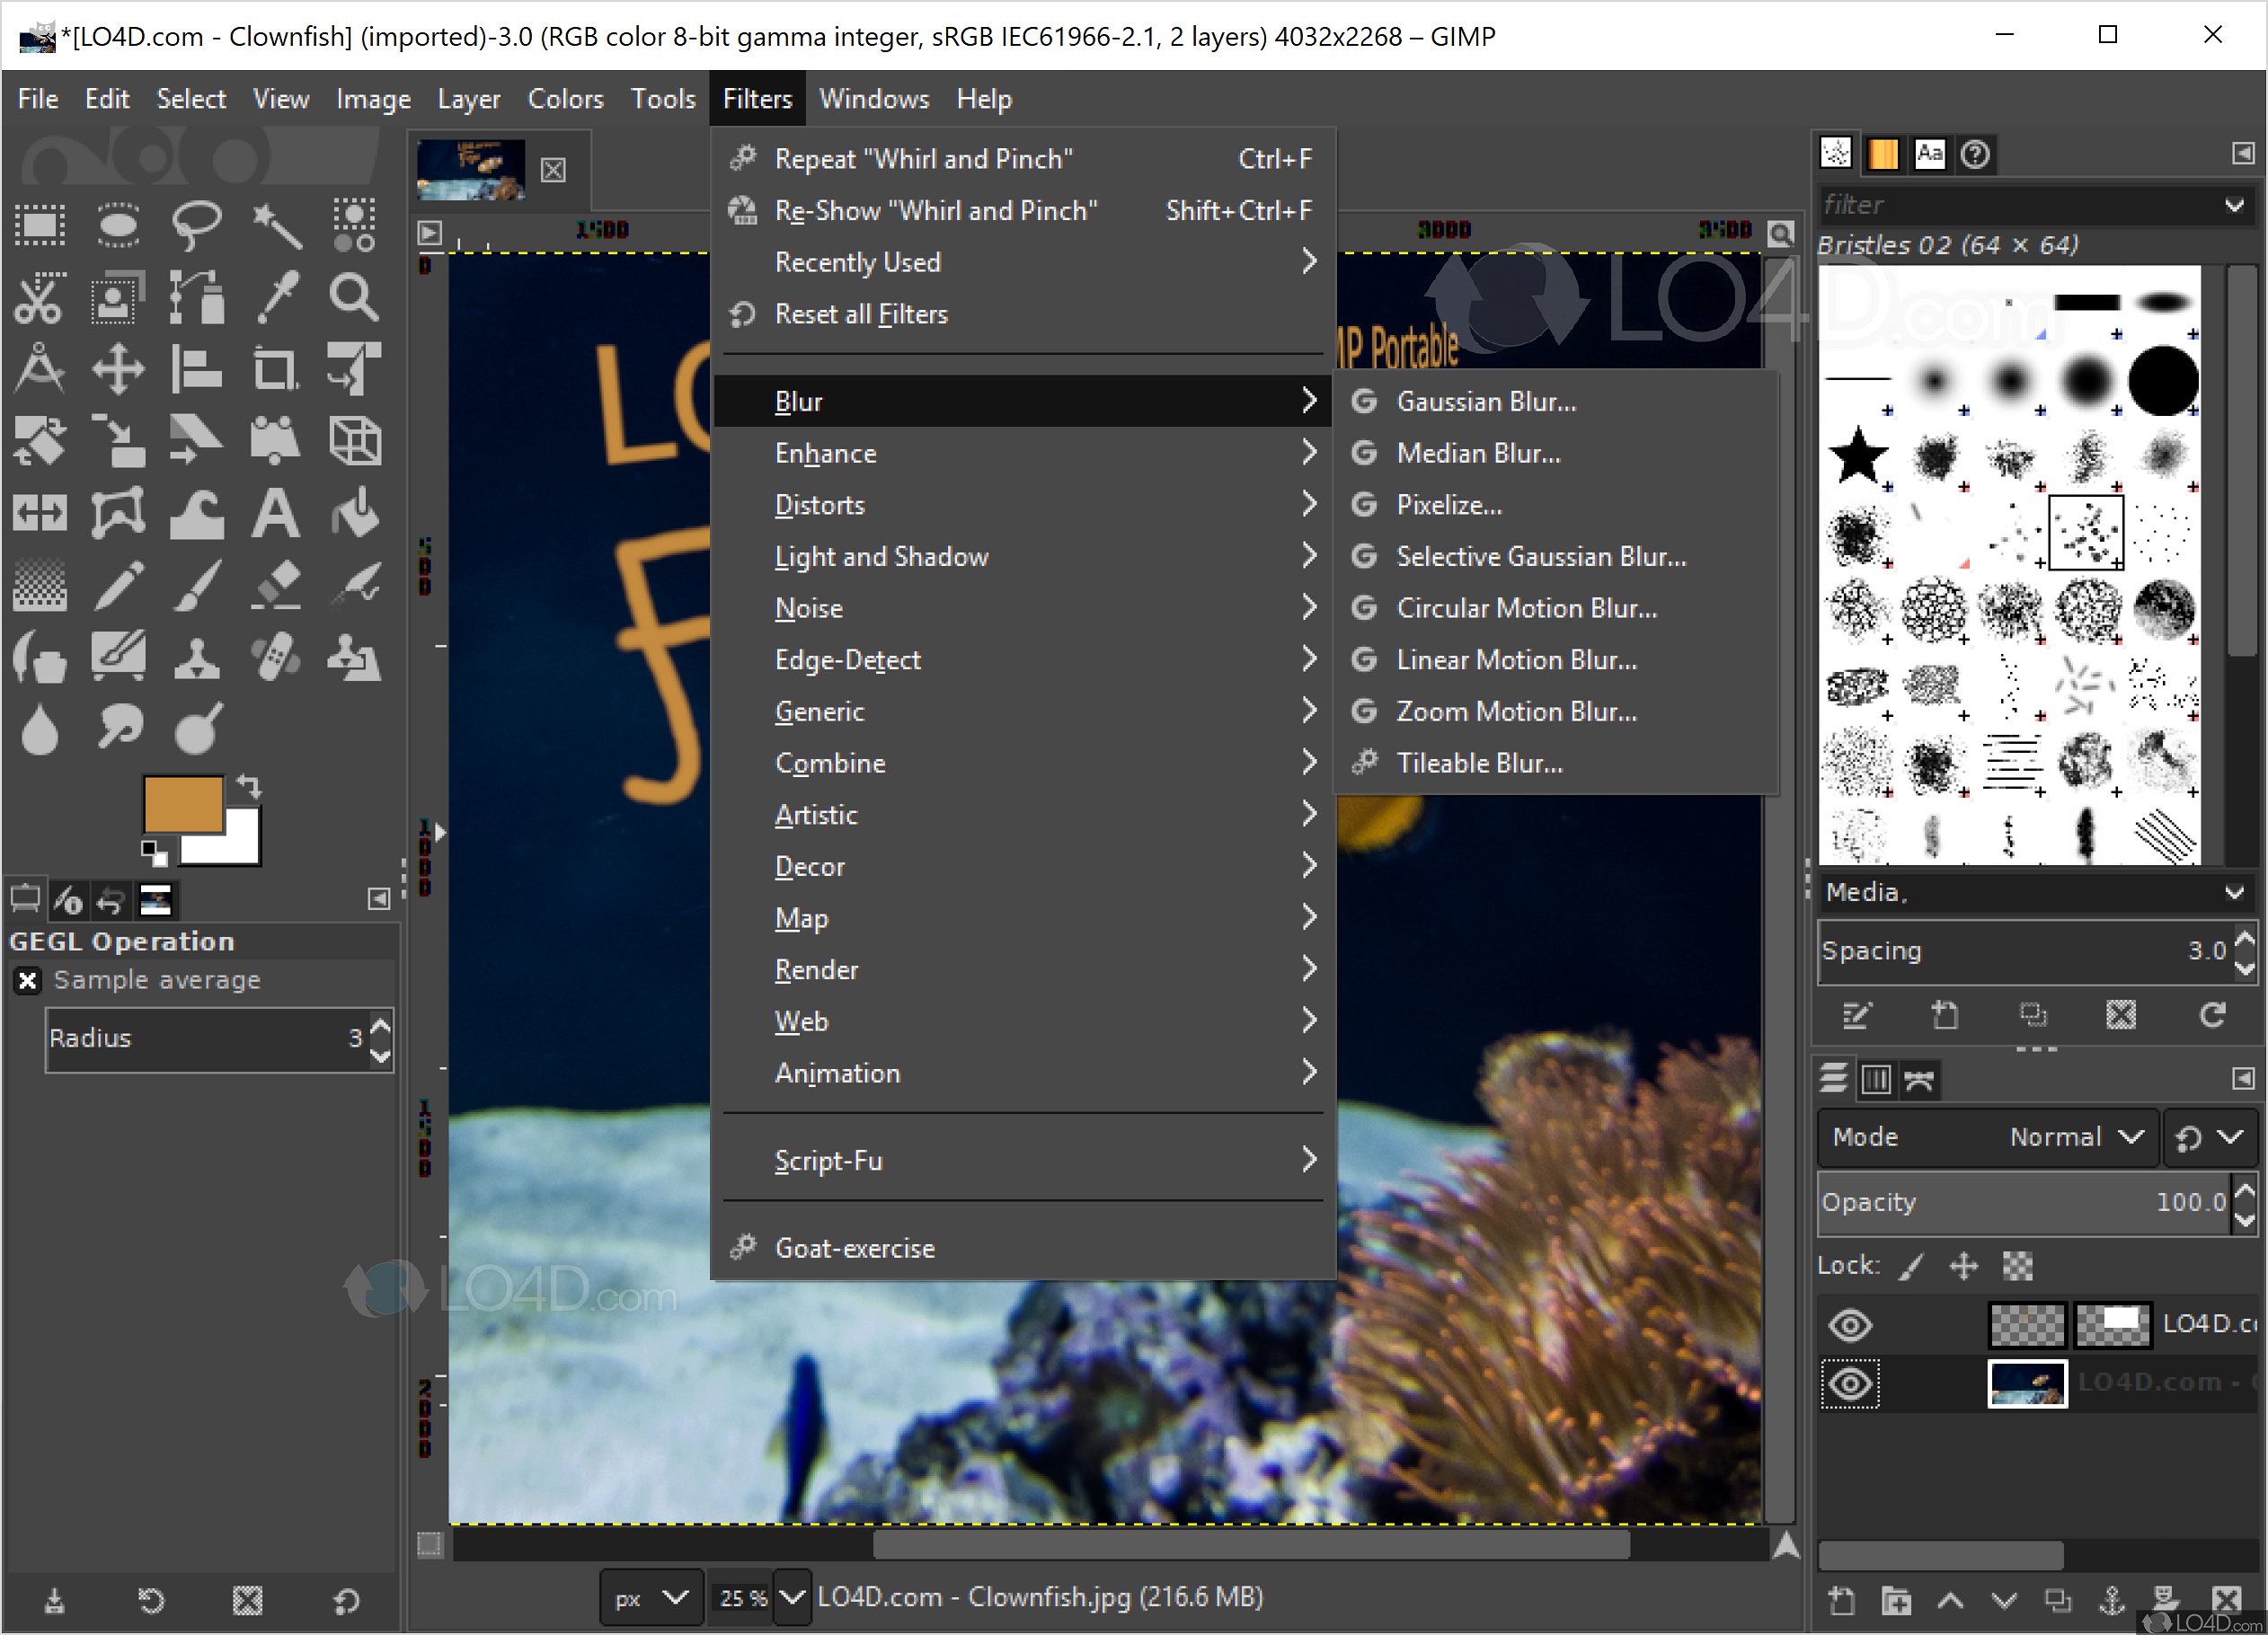This screenshot has height=1635, width=2268.
Task: Activate the Paintbrush tool
Action: 196,585
